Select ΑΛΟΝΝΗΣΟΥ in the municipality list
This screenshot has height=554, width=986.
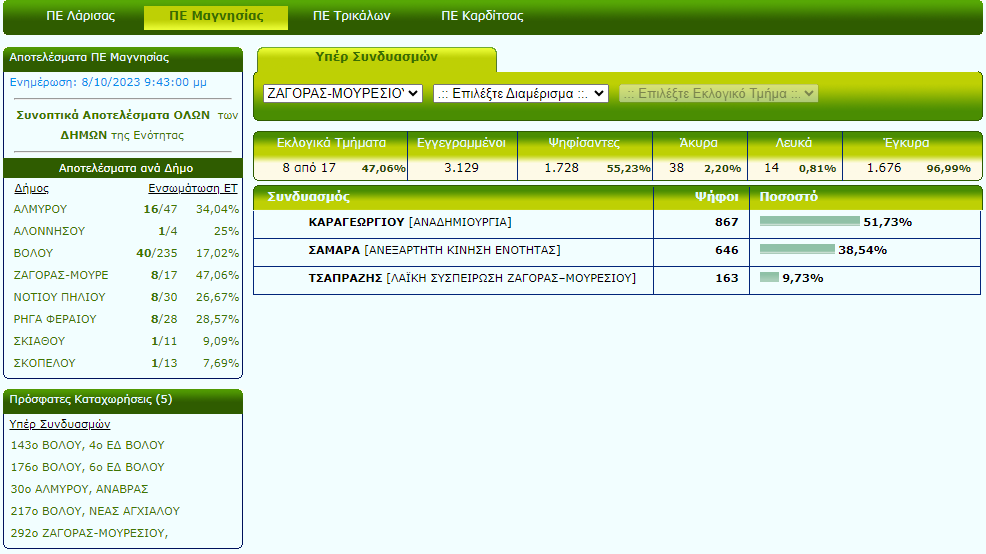pyautogui.click(x=49, y=231)
